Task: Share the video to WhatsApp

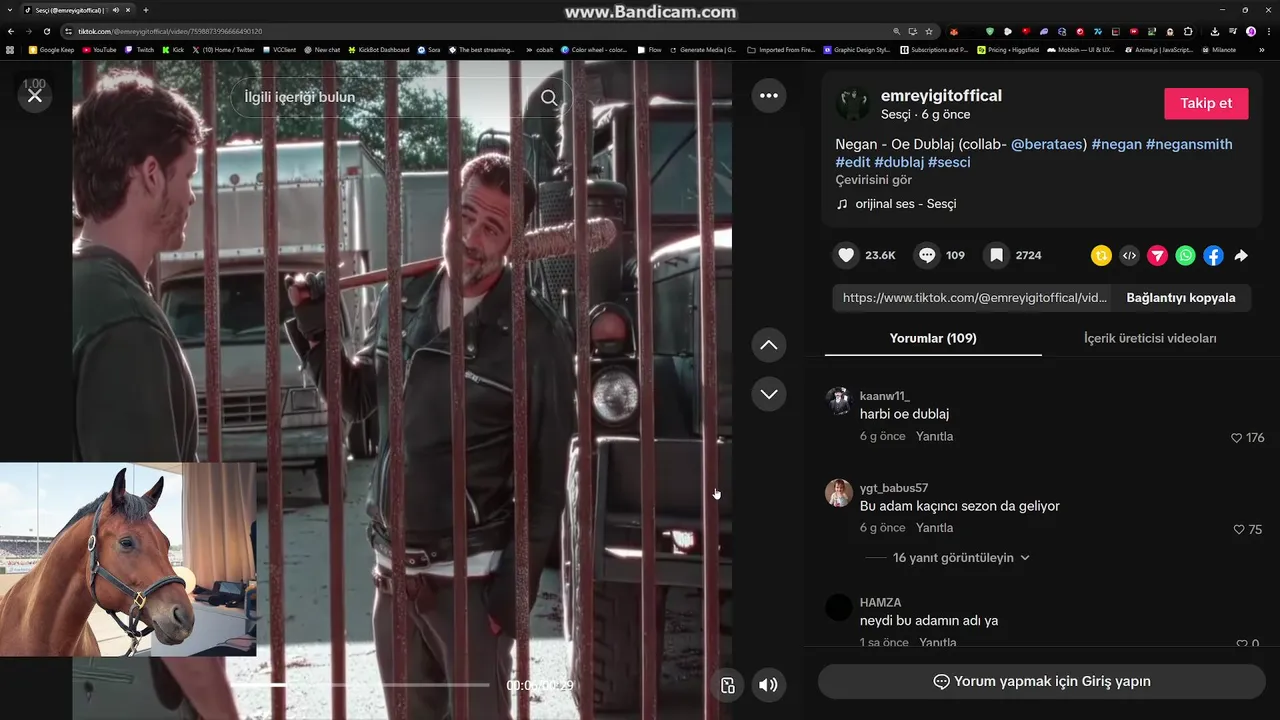Action: tap(1185, 256)
